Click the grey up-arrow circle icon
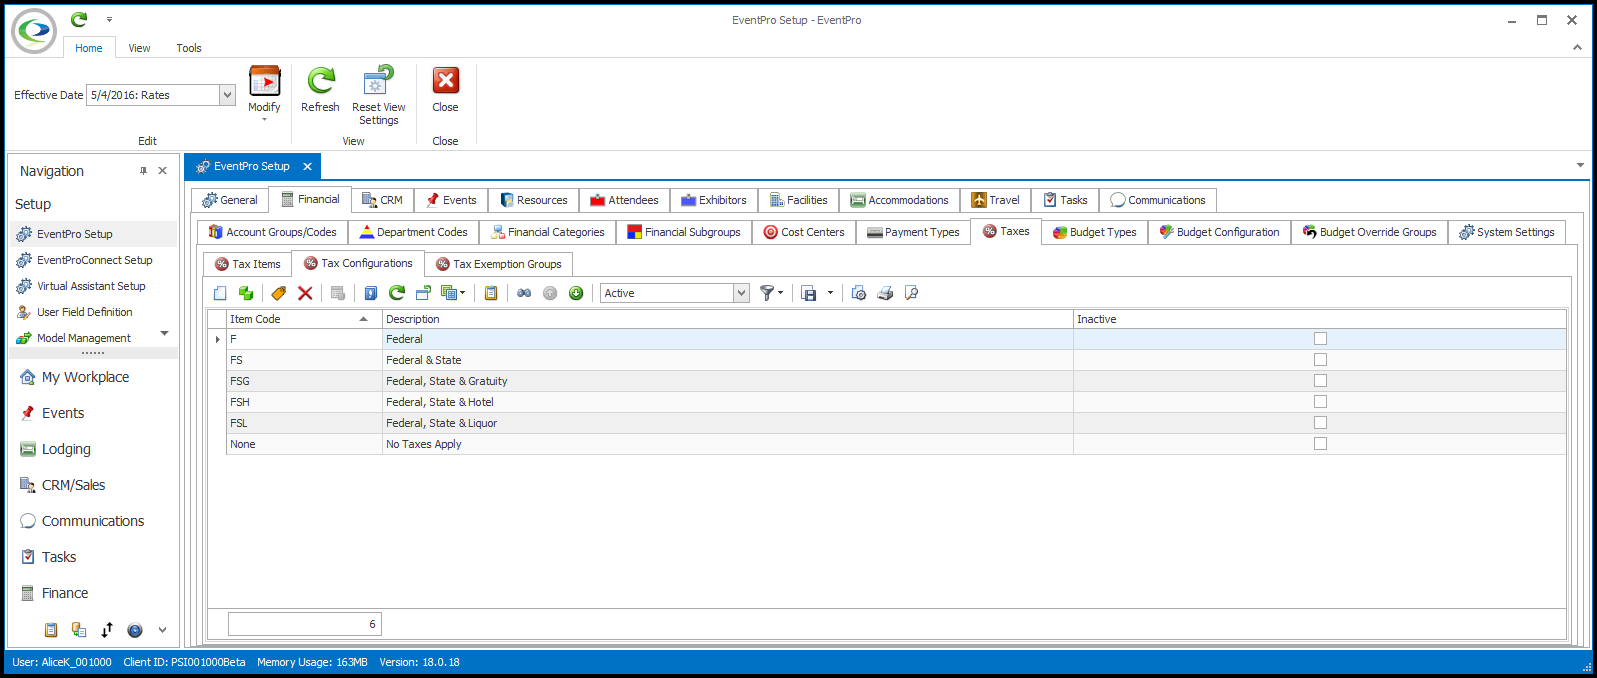This screenshot has height=678, width=1597. tap(550, 293)
